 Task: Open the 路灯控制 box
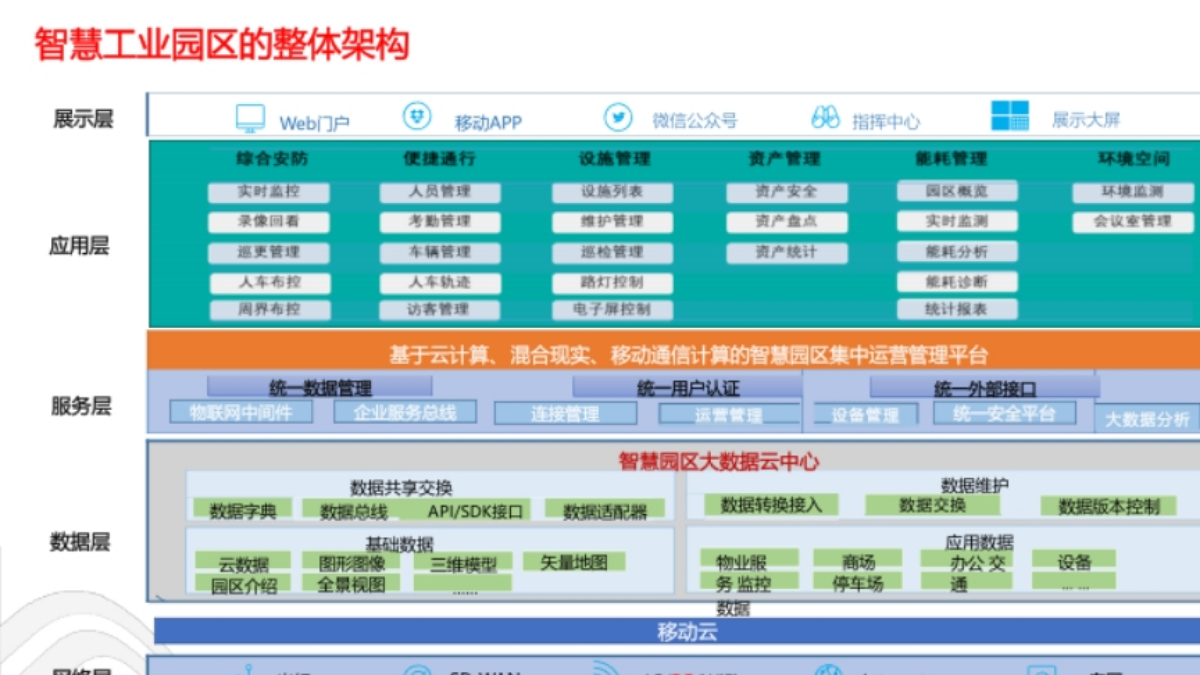(x=612, y=283)
